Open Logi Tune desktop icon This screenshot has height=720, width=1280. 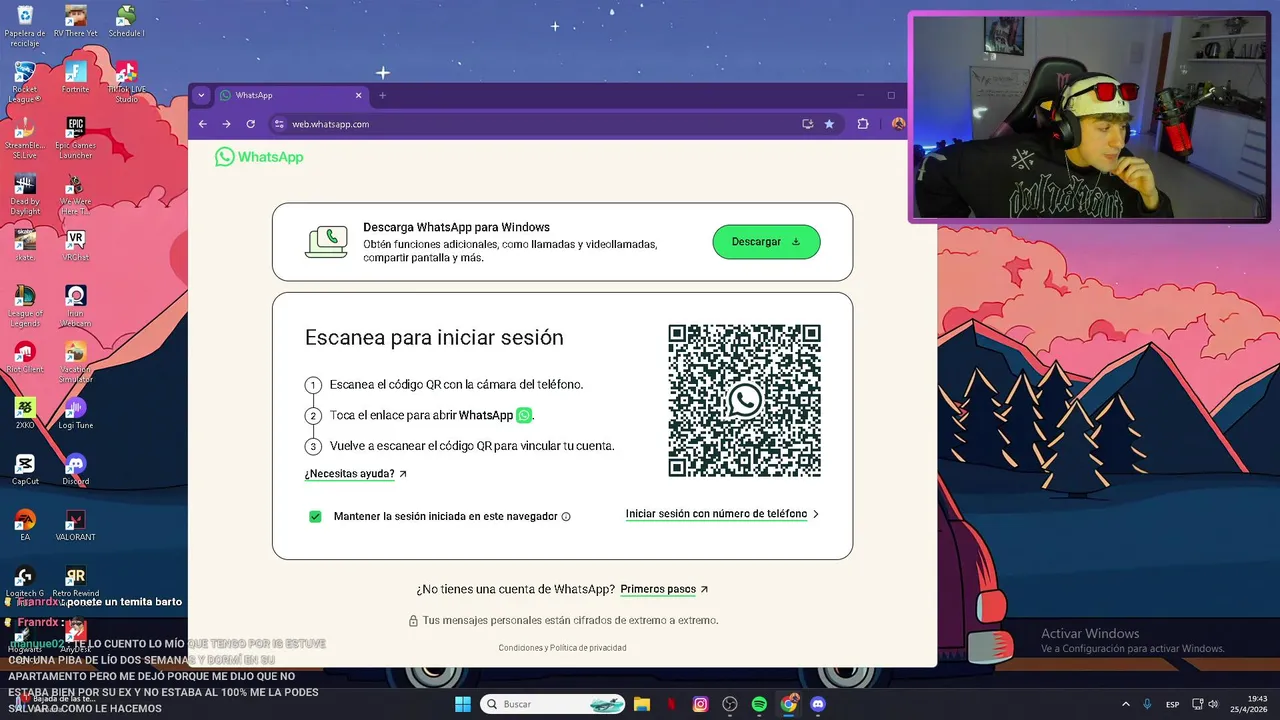(x=75, y=413)
